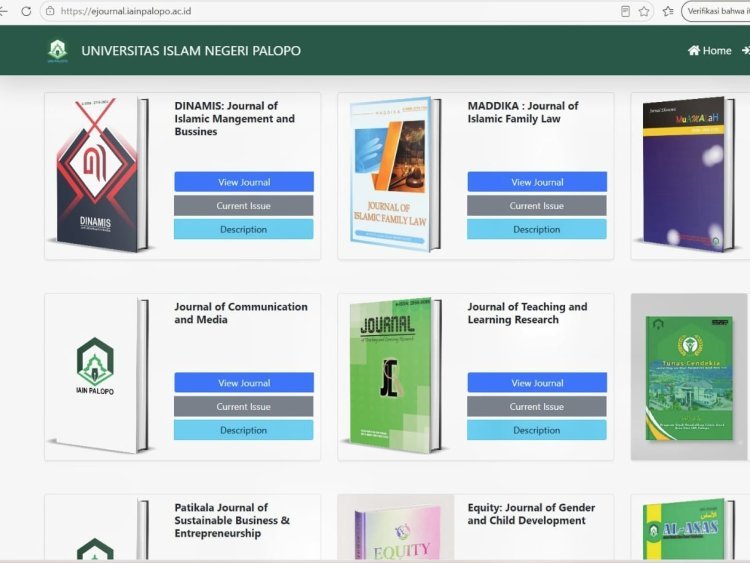Click Equity: Journal of Gender title

click(x=531, y=514)
